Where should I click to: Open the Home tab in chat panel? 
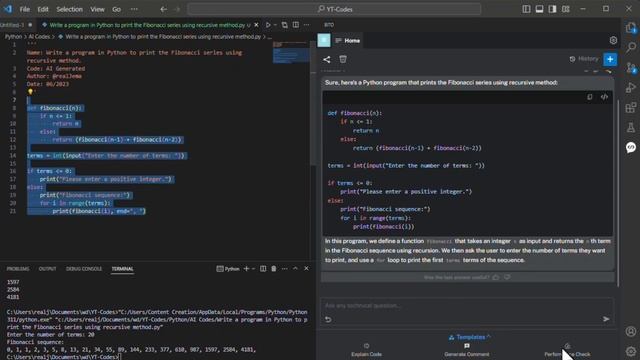[348, 40]
